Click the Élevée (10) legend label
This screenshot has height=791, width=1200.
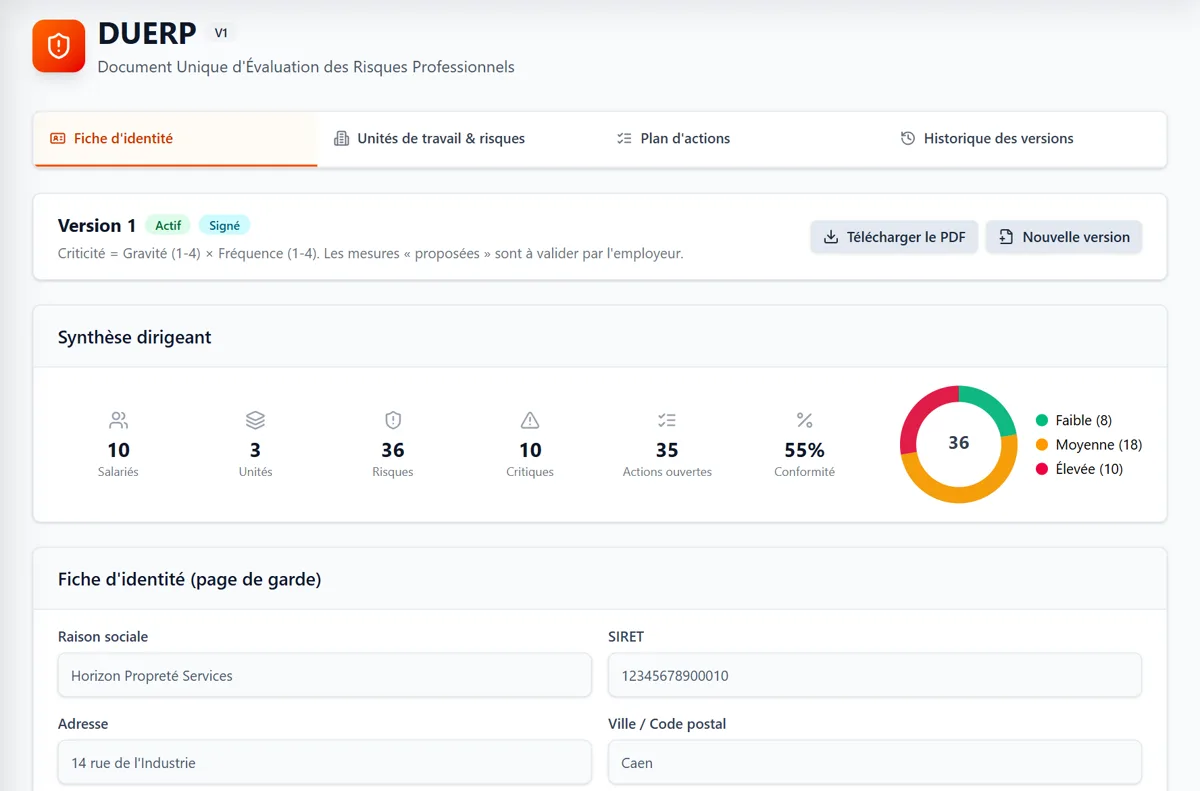(x=1089, y=469)
